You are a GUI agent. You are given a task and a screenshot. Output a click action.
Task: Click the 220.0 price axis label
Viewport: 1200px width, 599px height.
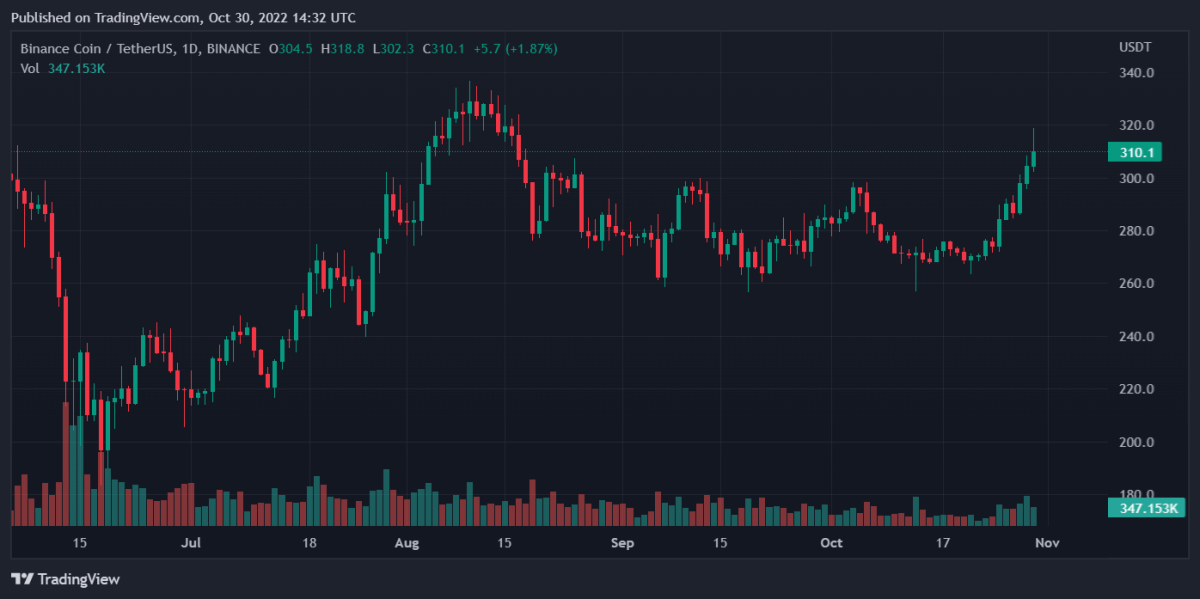click(1139, 389)
